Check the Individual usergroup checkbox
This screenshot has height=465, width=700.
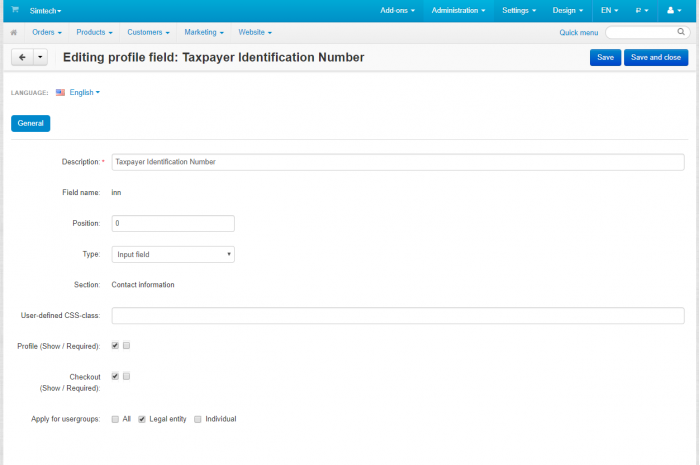[198, 419]
